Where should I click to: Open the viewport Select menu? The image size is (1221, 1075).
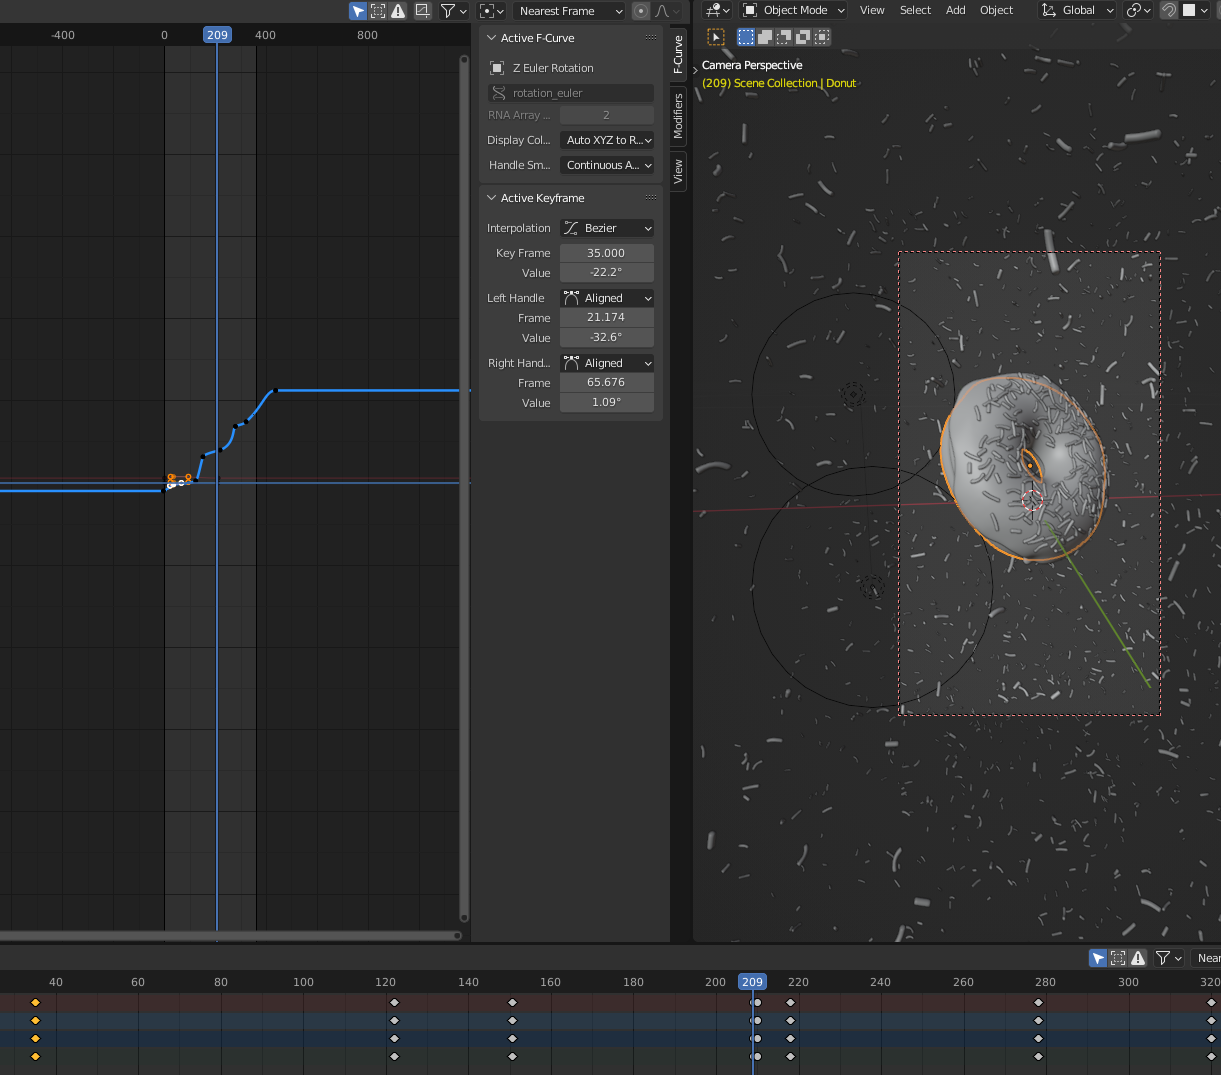click(915, 10)
